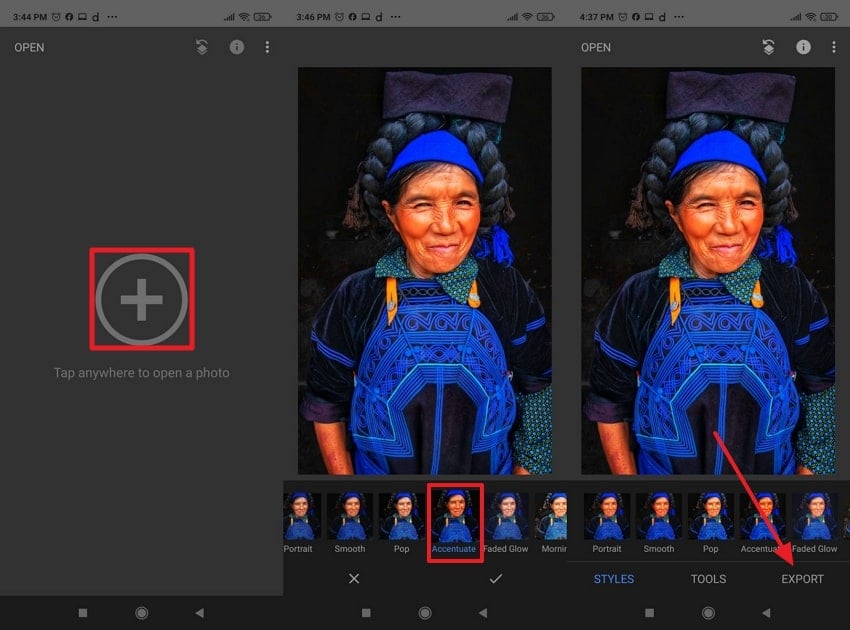The width and height of the screenshot is (850, 630).
Task: Tap the Wi-Fi icon in middle status bar
Action: (527, 17)
